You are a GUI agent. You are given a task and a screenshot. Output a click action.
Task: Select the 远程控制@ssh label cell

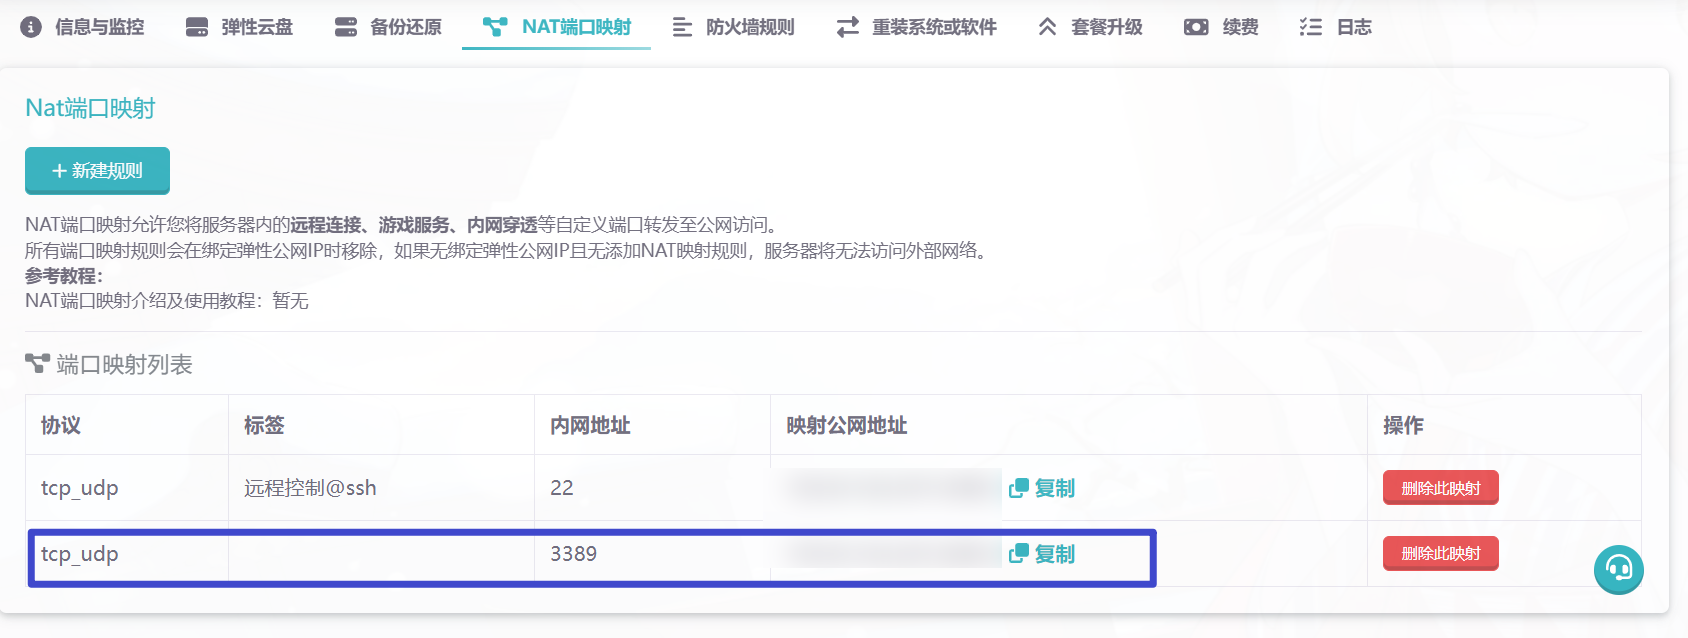pyautogui.click(x=311, y=488)
